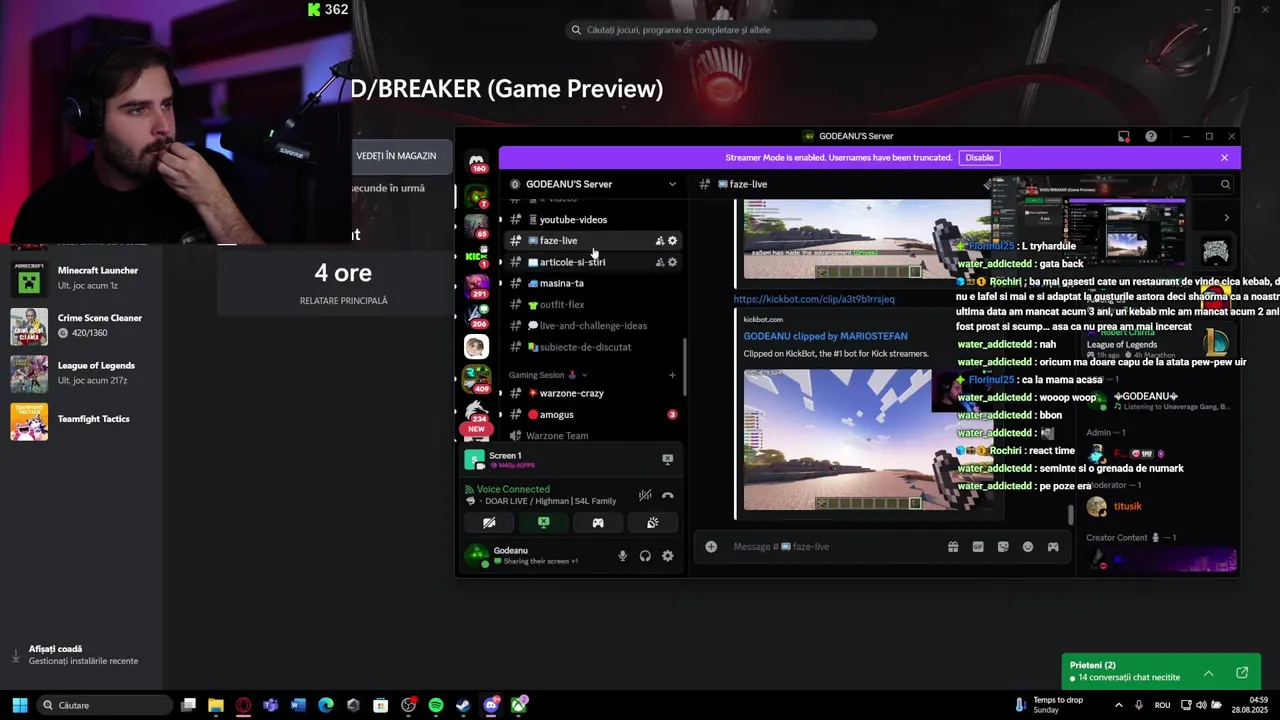This screenshot has width=1280, height=720.
Task: Open the kickbot.com clip link
Action: [x=814, y=299]
